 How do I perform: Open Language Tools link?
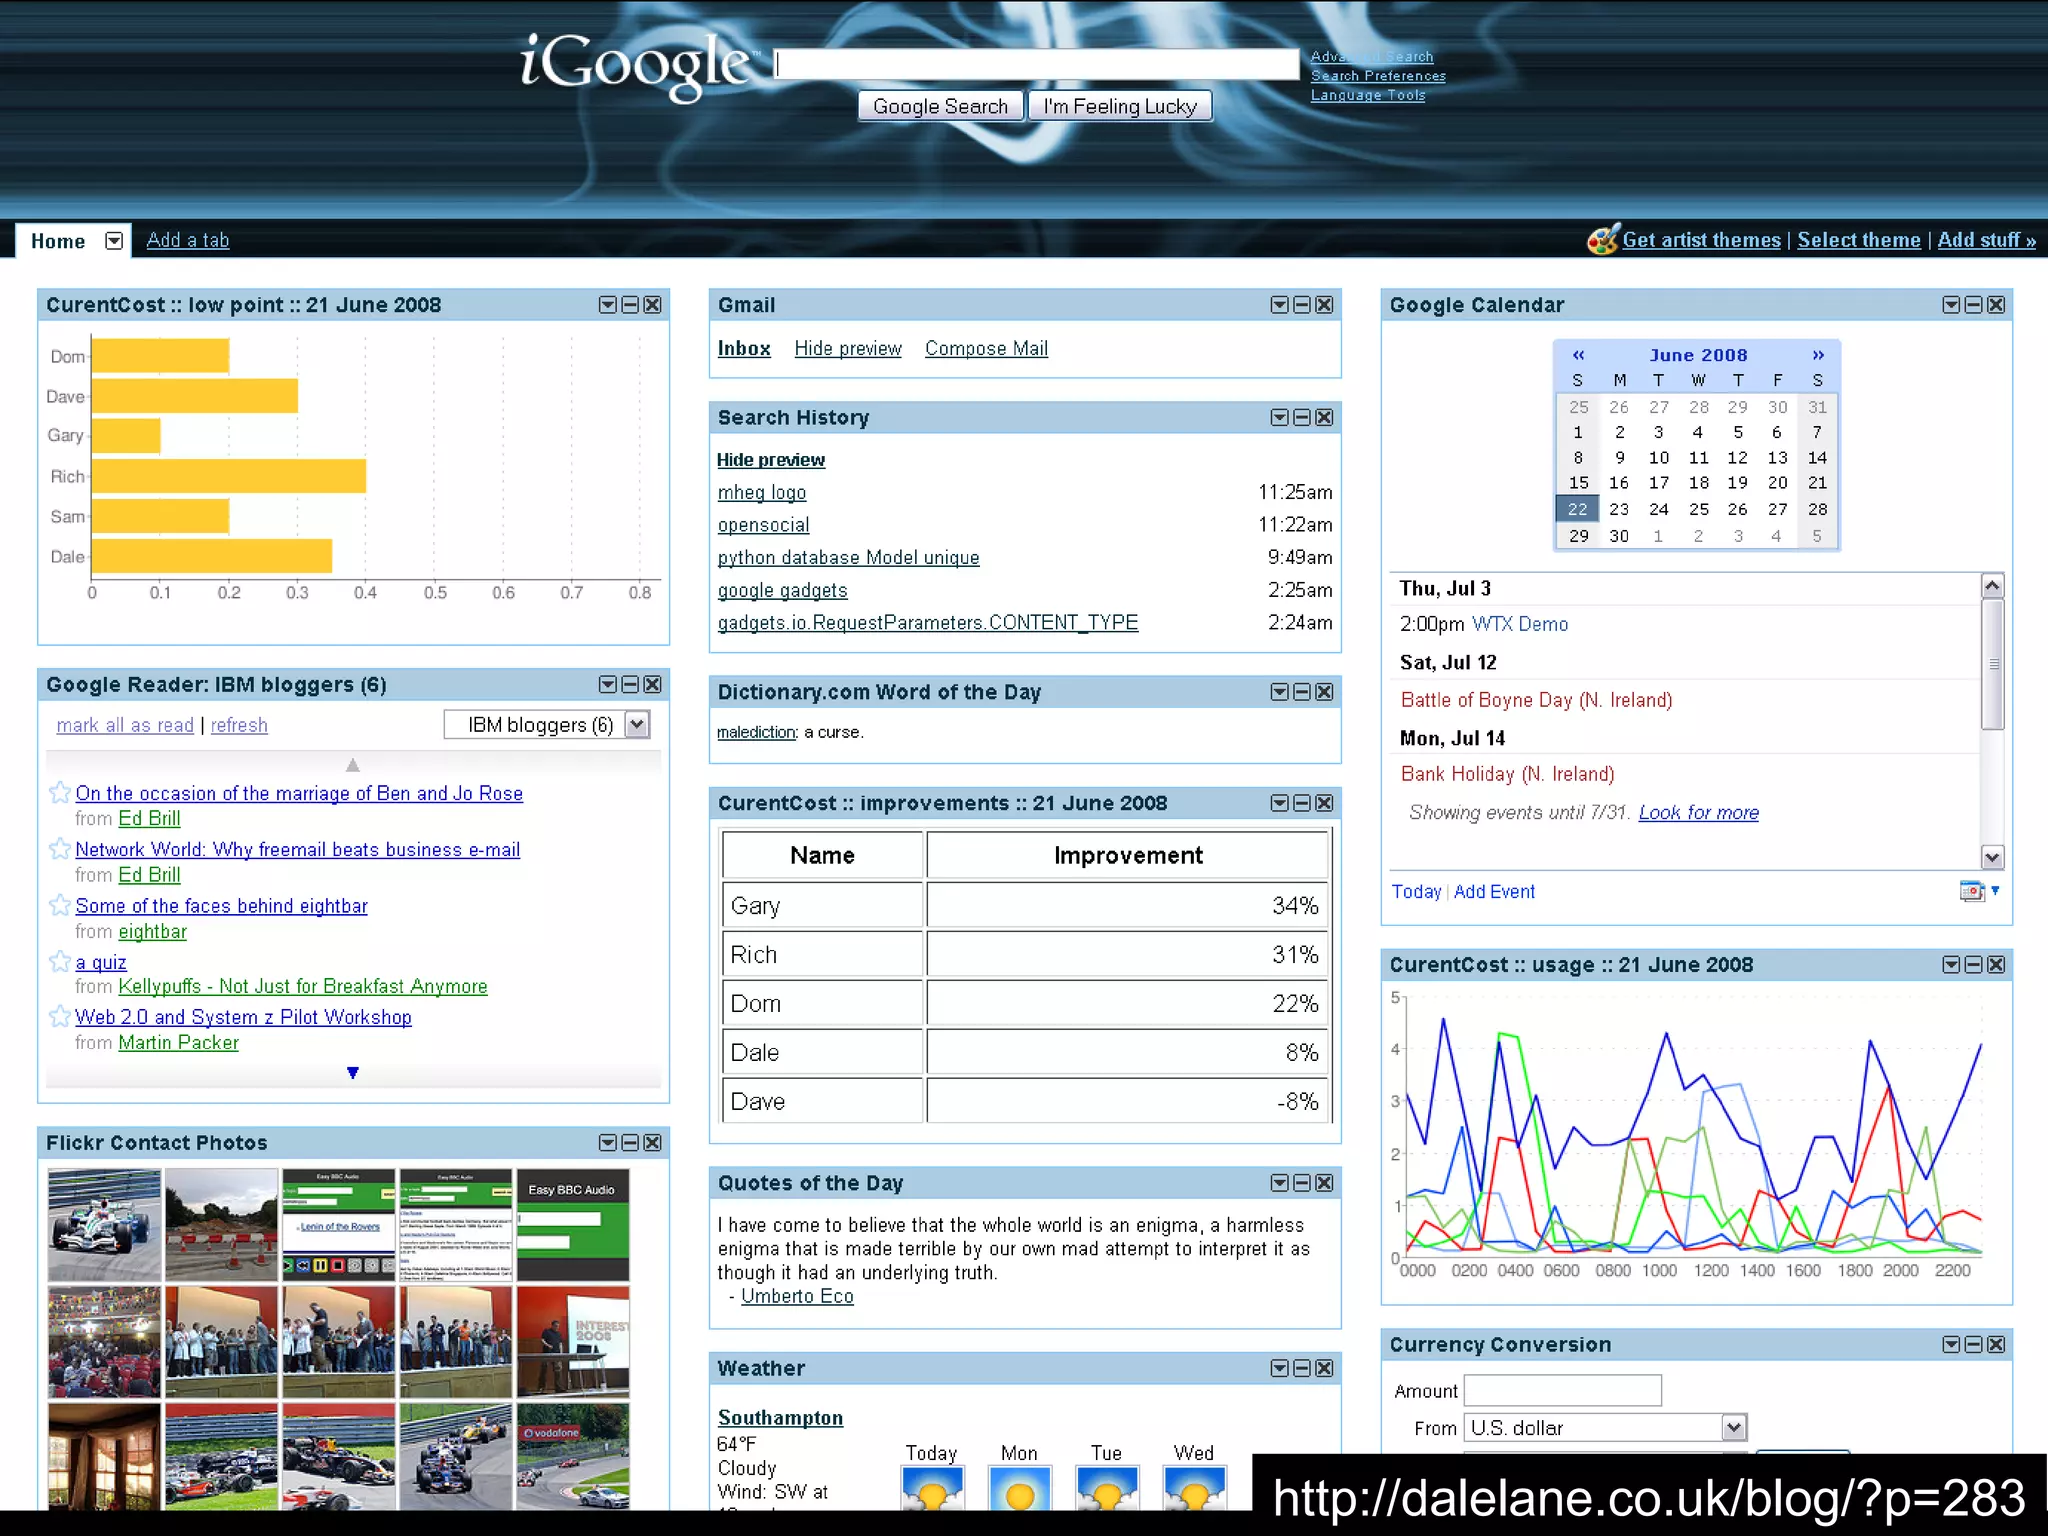click(1368, 95)
